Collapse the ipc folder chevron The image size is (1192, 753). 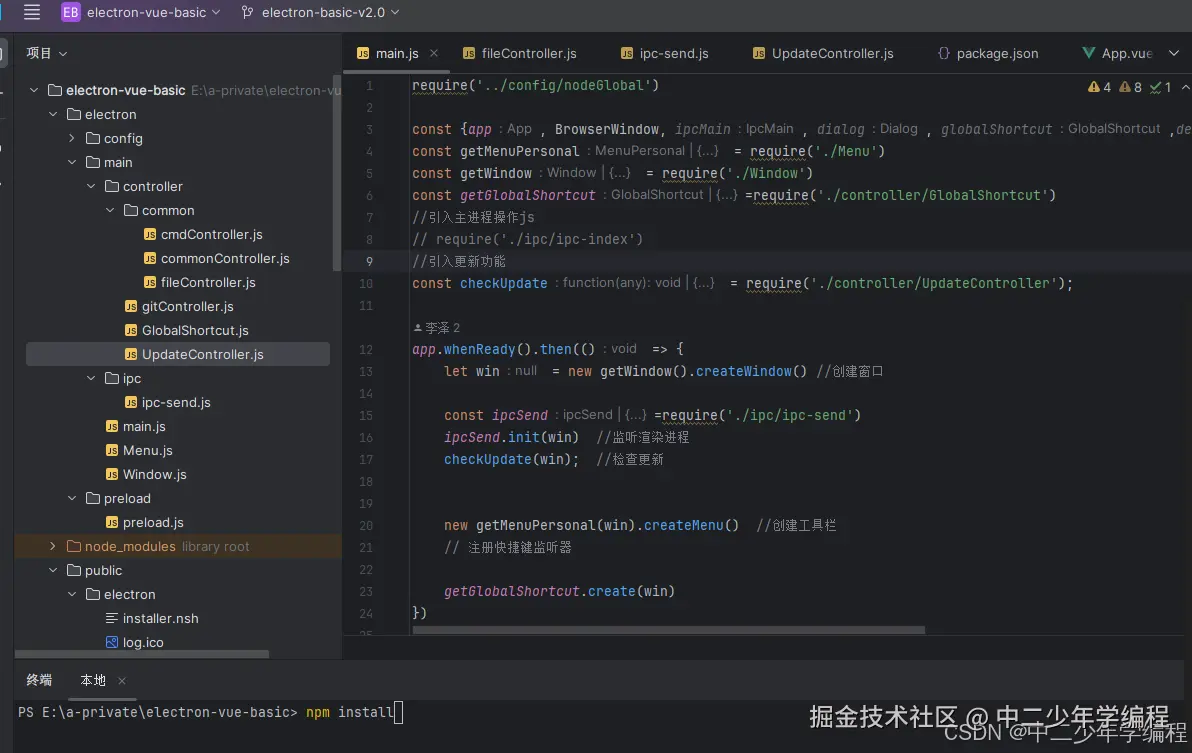90,378
